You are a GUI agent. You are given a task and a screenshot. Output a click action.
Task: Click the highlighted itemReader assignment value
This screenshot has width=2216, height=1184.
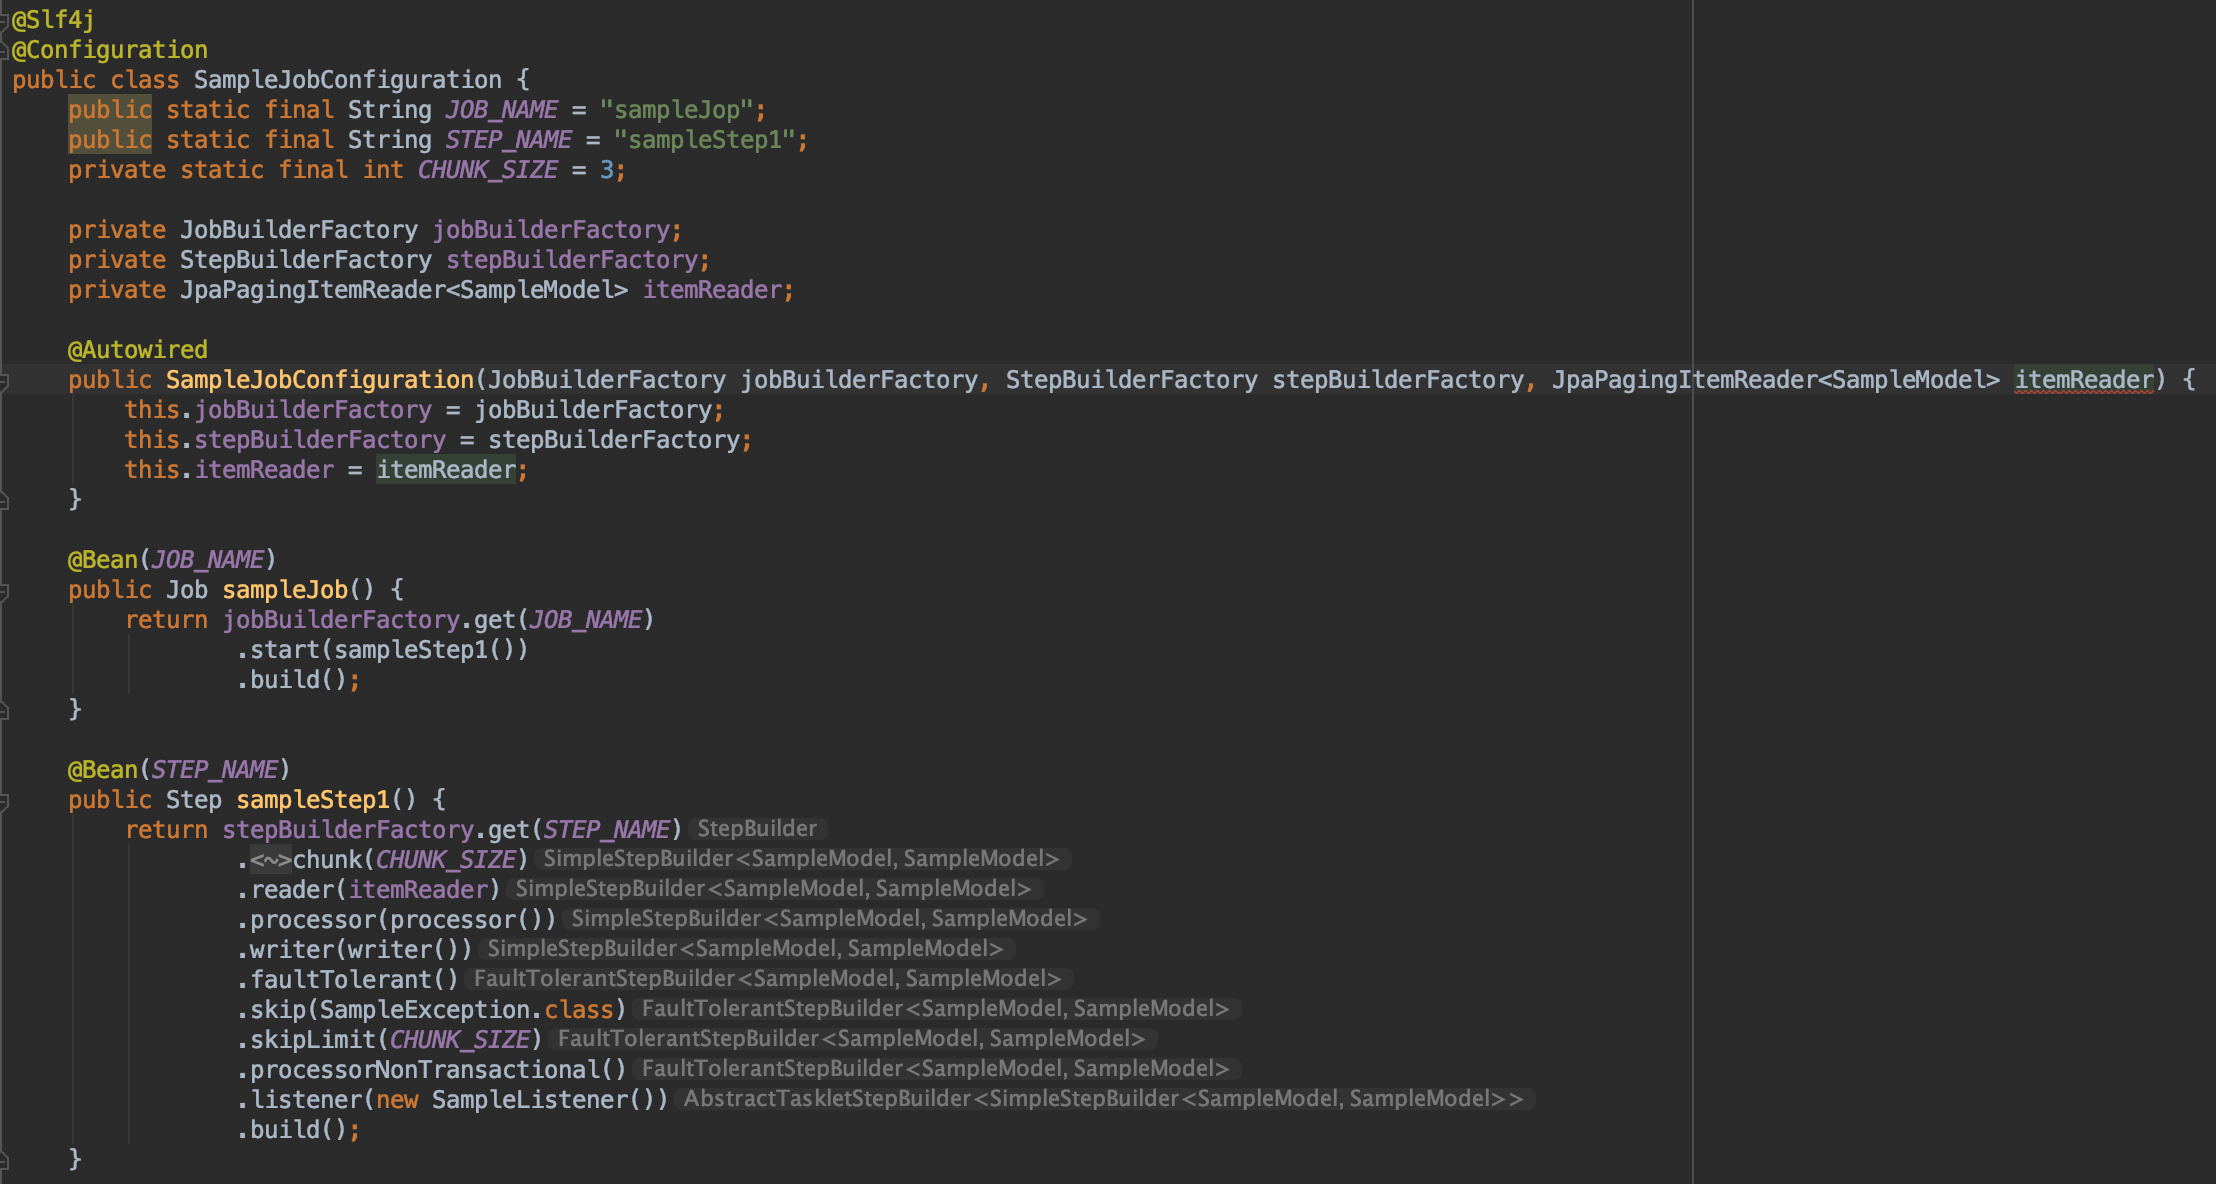point(446,470)
